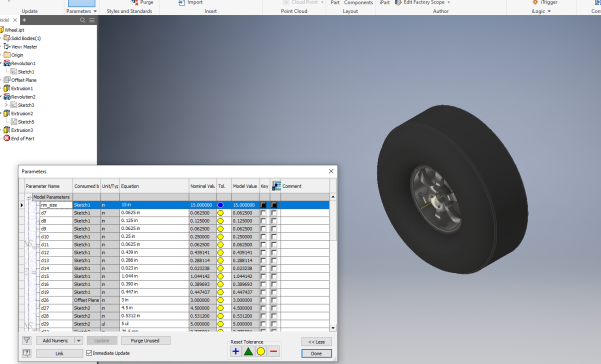The height and width of the screenshot is (364, 601).
Task: Toggle export checkbox for parameter d7
Action: click(x=274, y=213)
